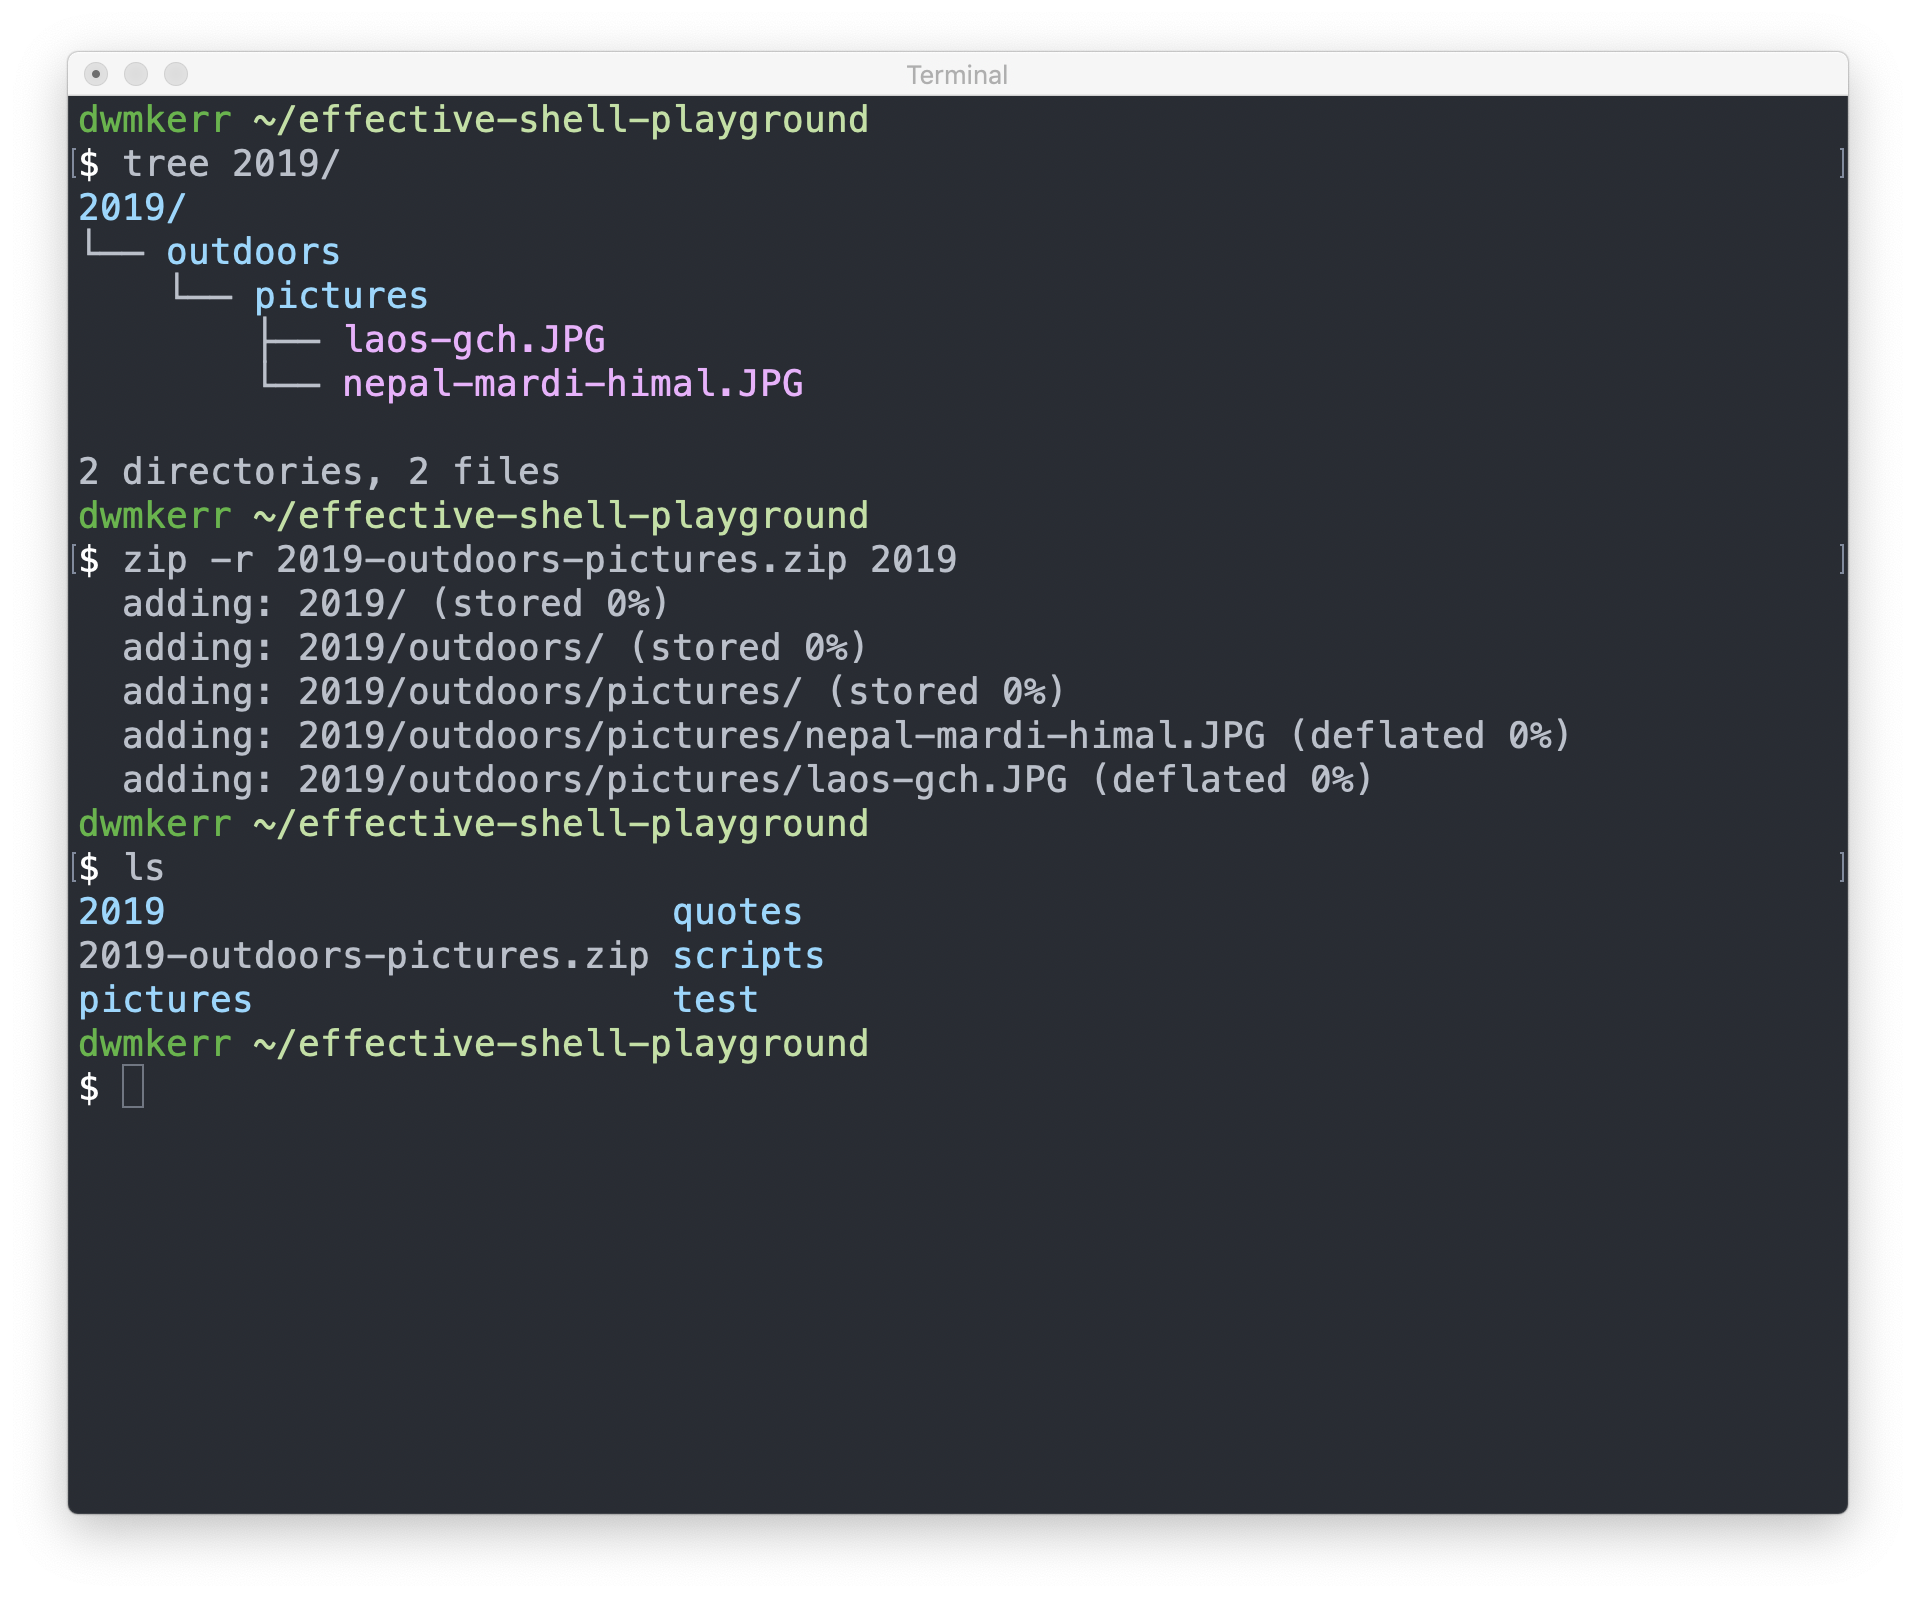Select the 'outdoors' directory in tree output
The width and height of the screenshot is (1916, 1598).
[x=253, y=251]
